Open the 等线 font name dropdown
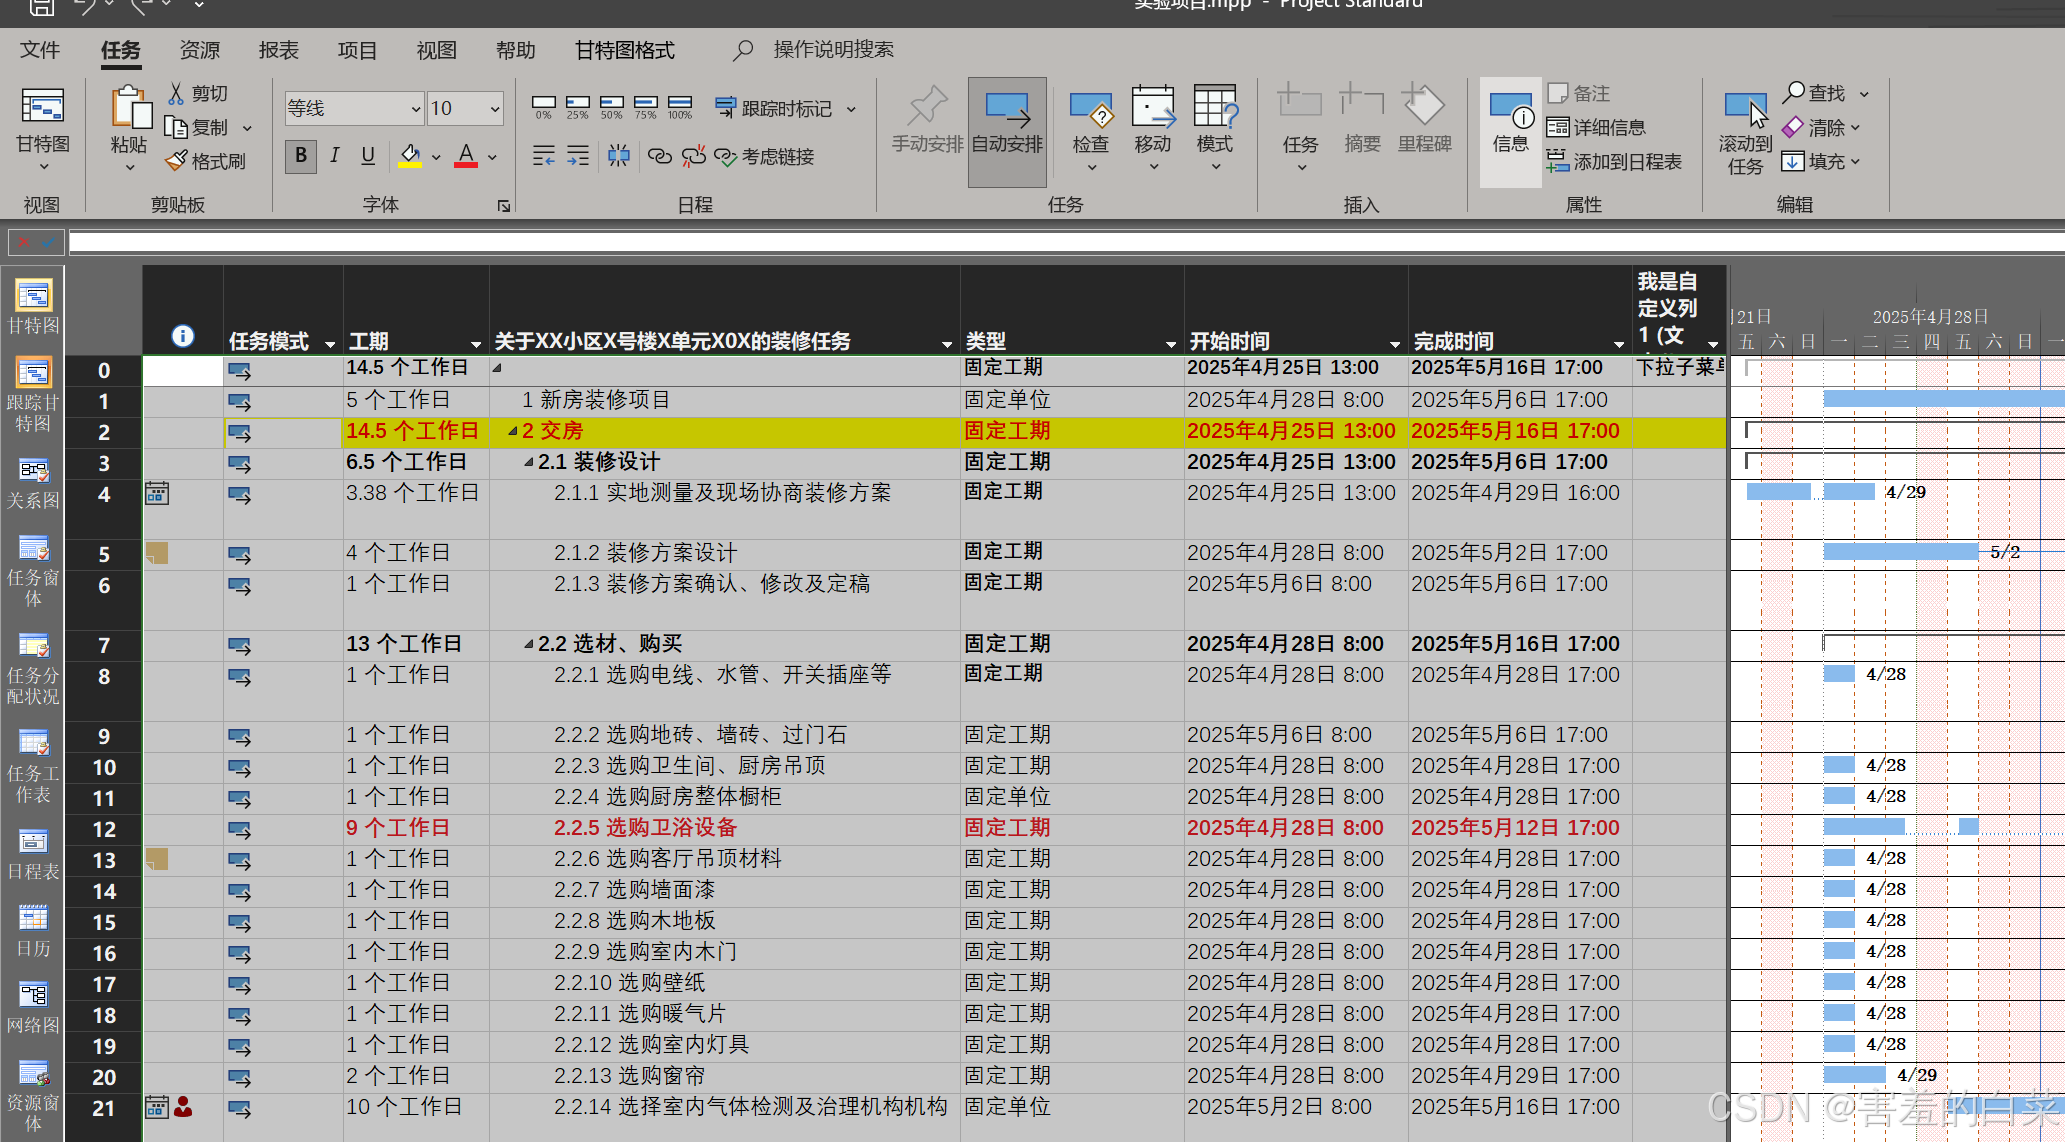This screenshot has height=1142, width=2065. click(x=416, y=108)
